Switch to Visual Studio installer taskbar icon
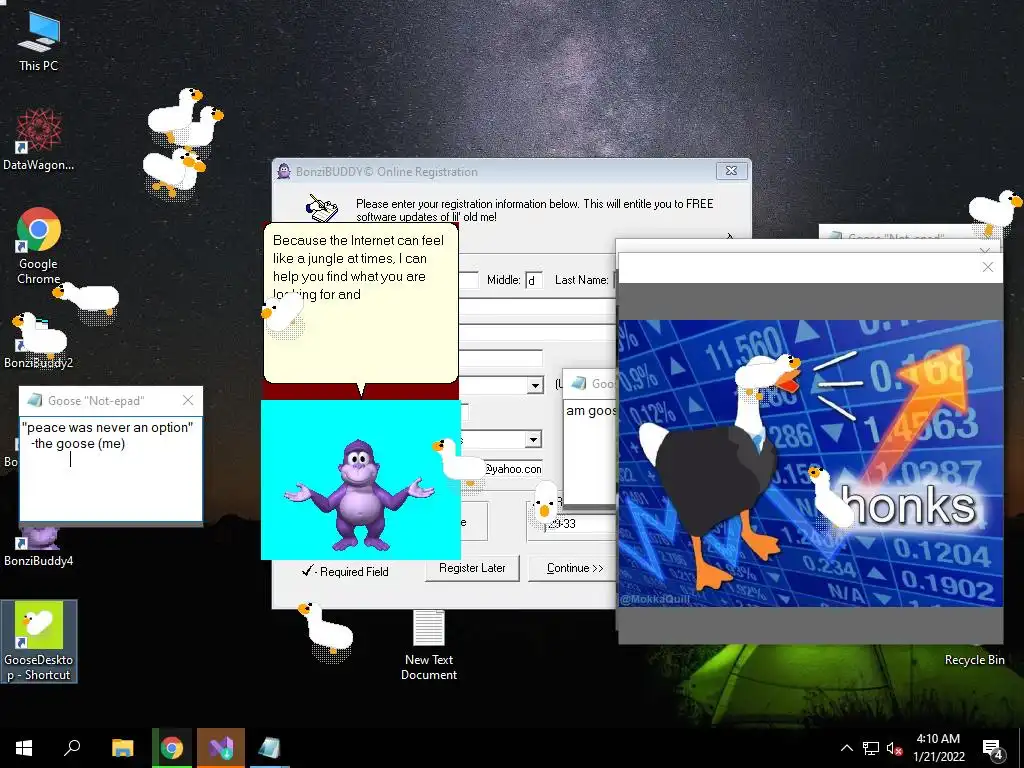This screenshot has height=768, width=1024. [221, 748]
